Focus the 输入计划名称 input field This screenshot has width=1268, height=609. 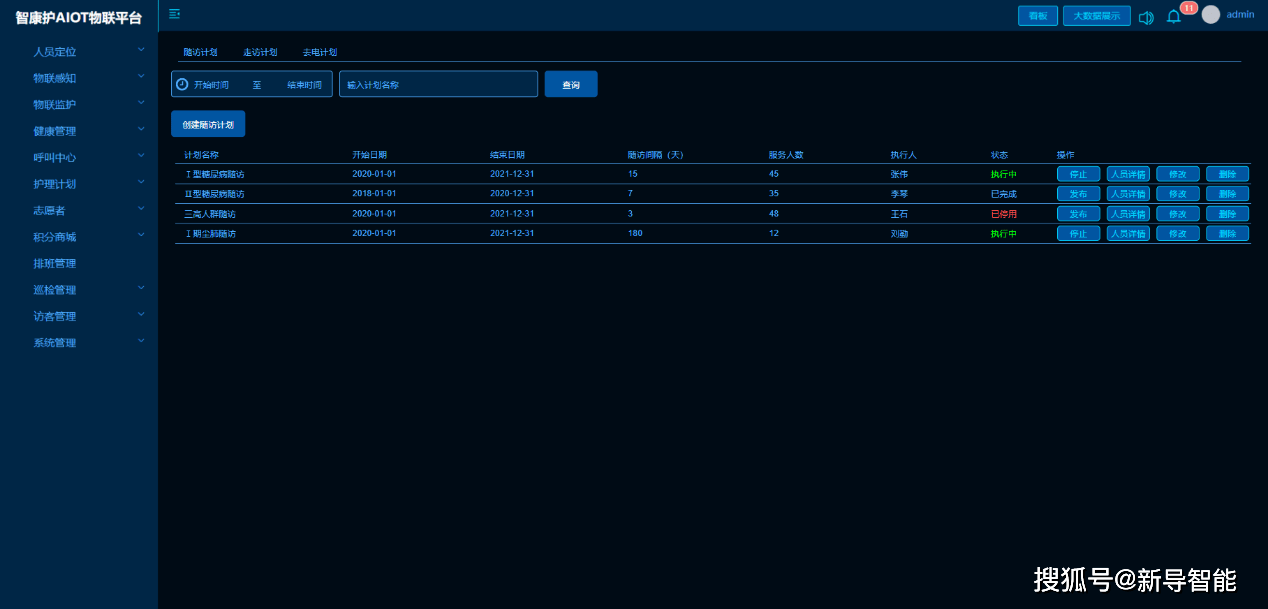438,85
